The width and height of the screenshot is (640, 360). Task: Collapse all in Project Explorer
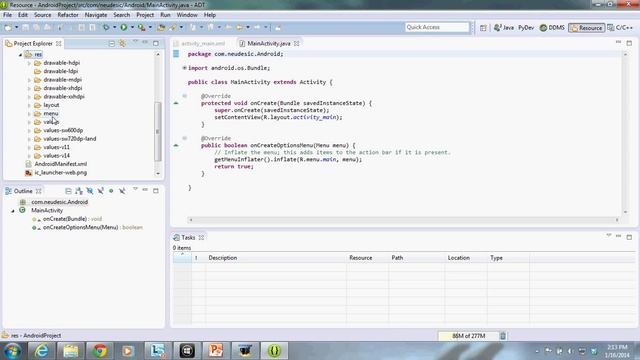point(111,43)
